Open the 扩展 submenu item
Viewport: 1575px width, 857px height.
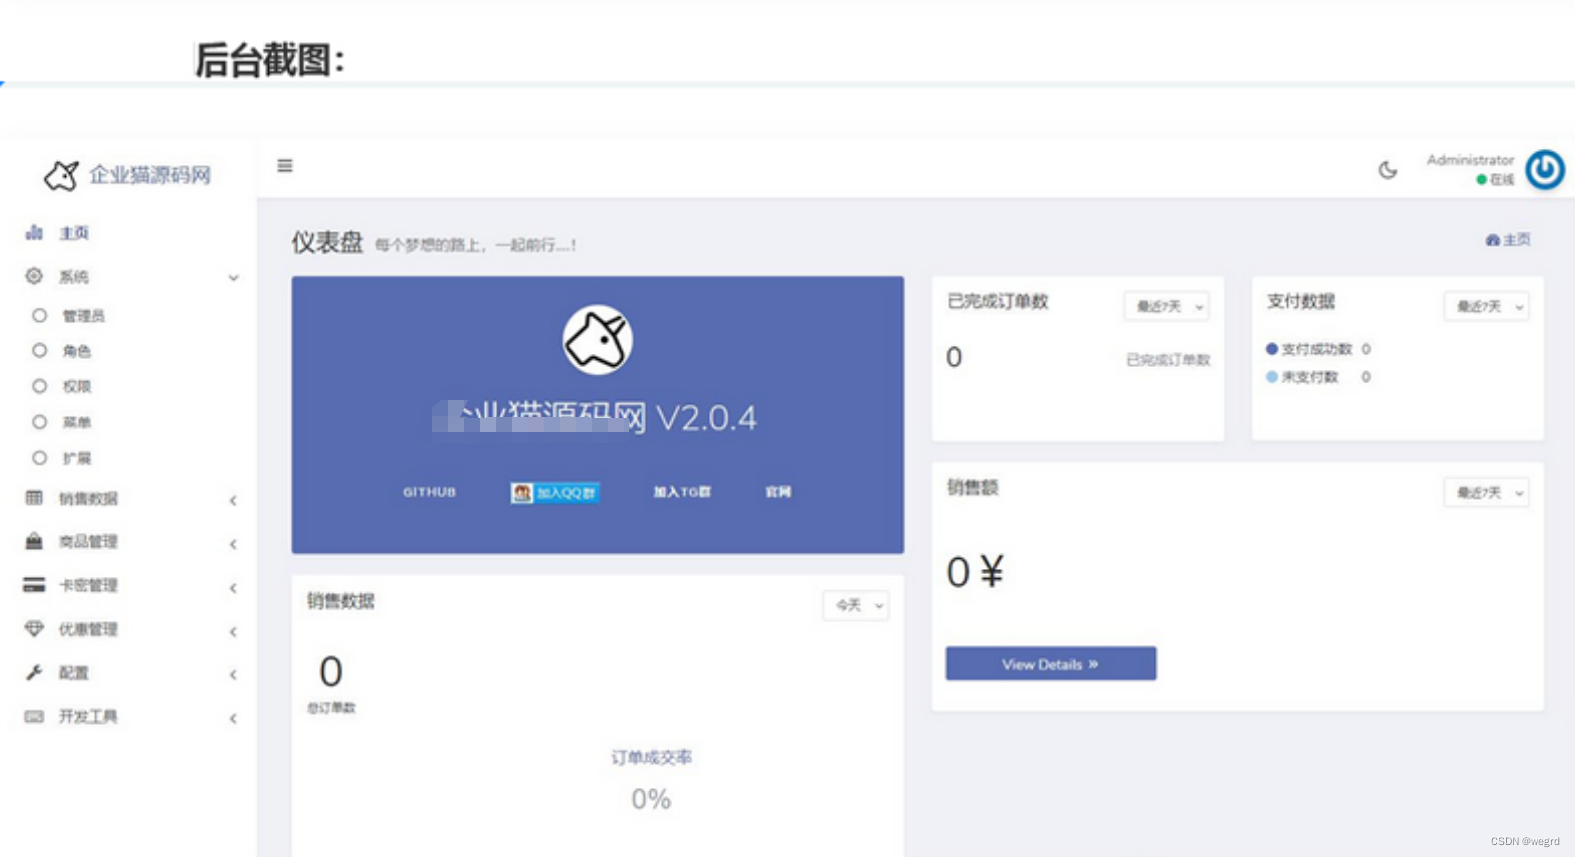[77, 458]
